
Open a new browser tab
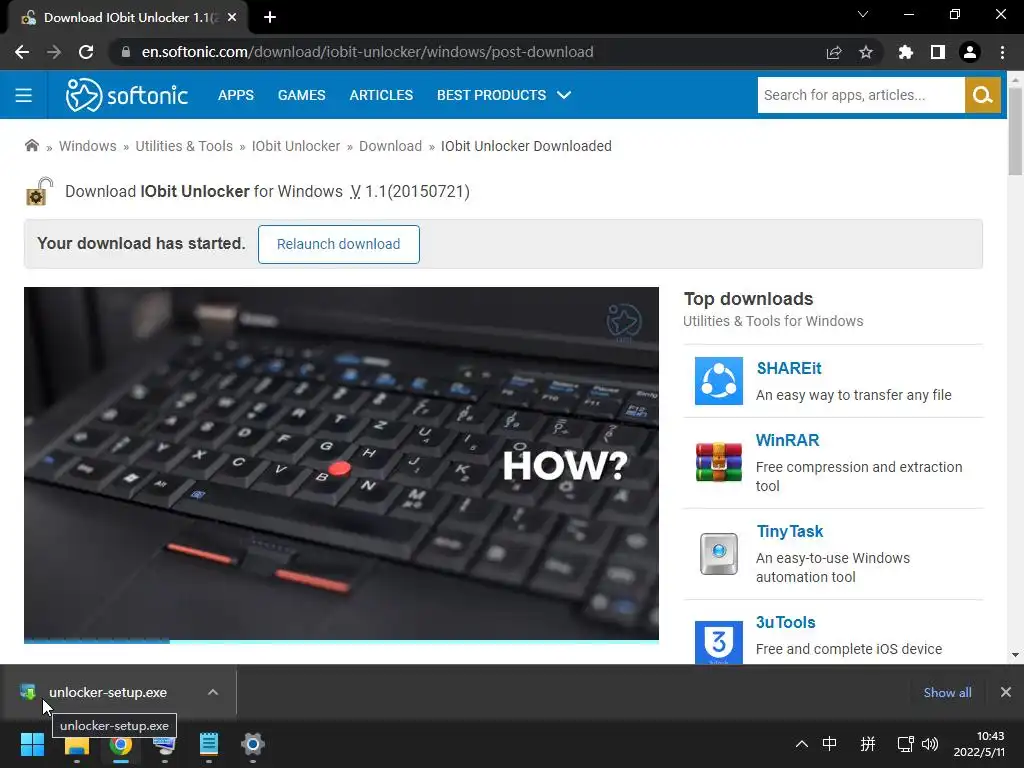point(270,18)
